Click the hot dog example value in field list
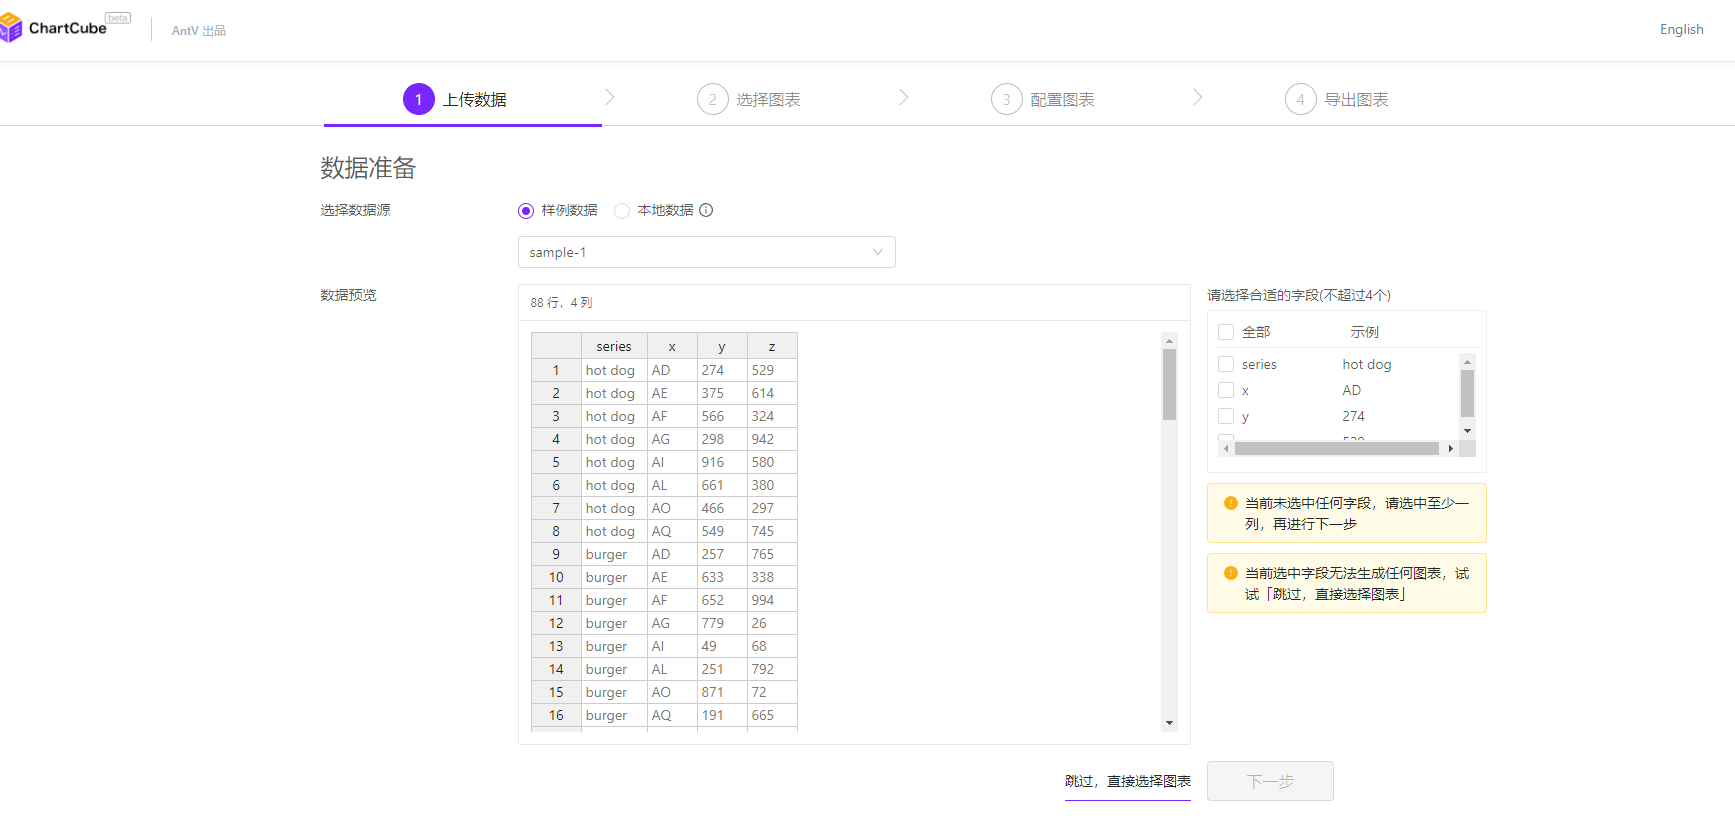 click(x=1367, y=364)
